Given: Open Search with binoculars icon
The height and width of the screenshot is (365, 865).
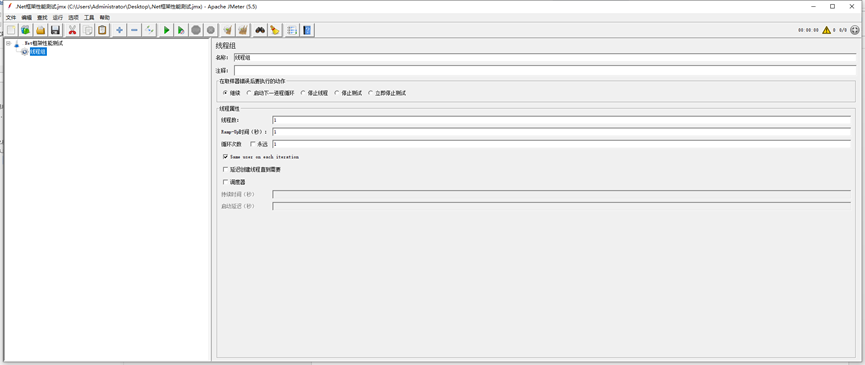Looking at the screenshot, I should pyautogui.click(x=260, y=30).
